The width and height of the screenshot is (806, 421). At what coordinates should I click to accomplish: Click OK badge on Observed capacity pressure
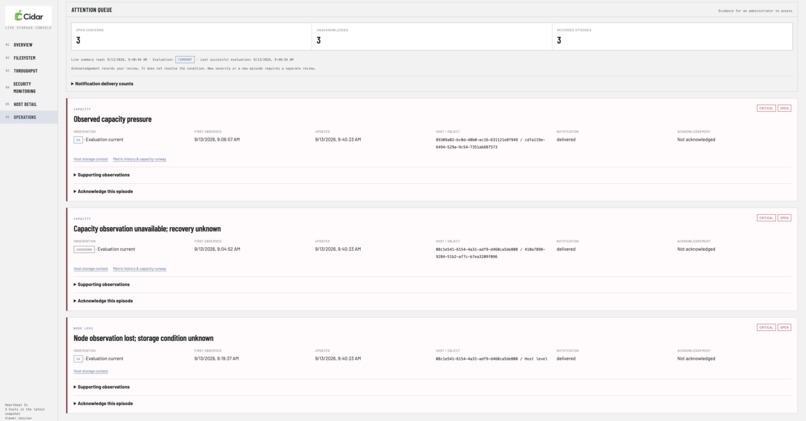click(78, 140)
